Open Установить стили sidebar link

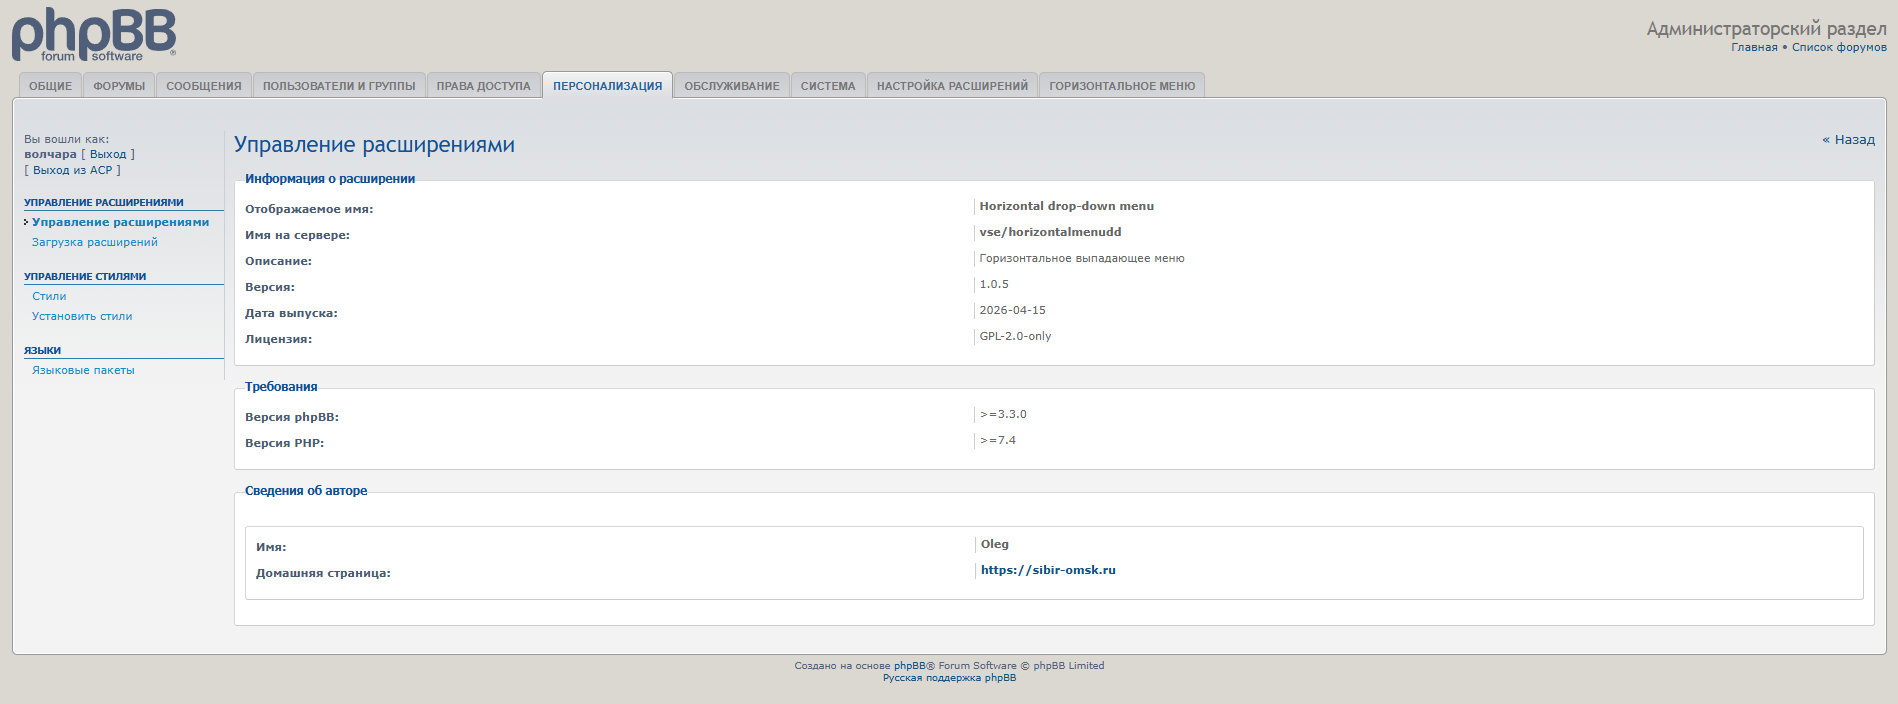coord(82,317)
